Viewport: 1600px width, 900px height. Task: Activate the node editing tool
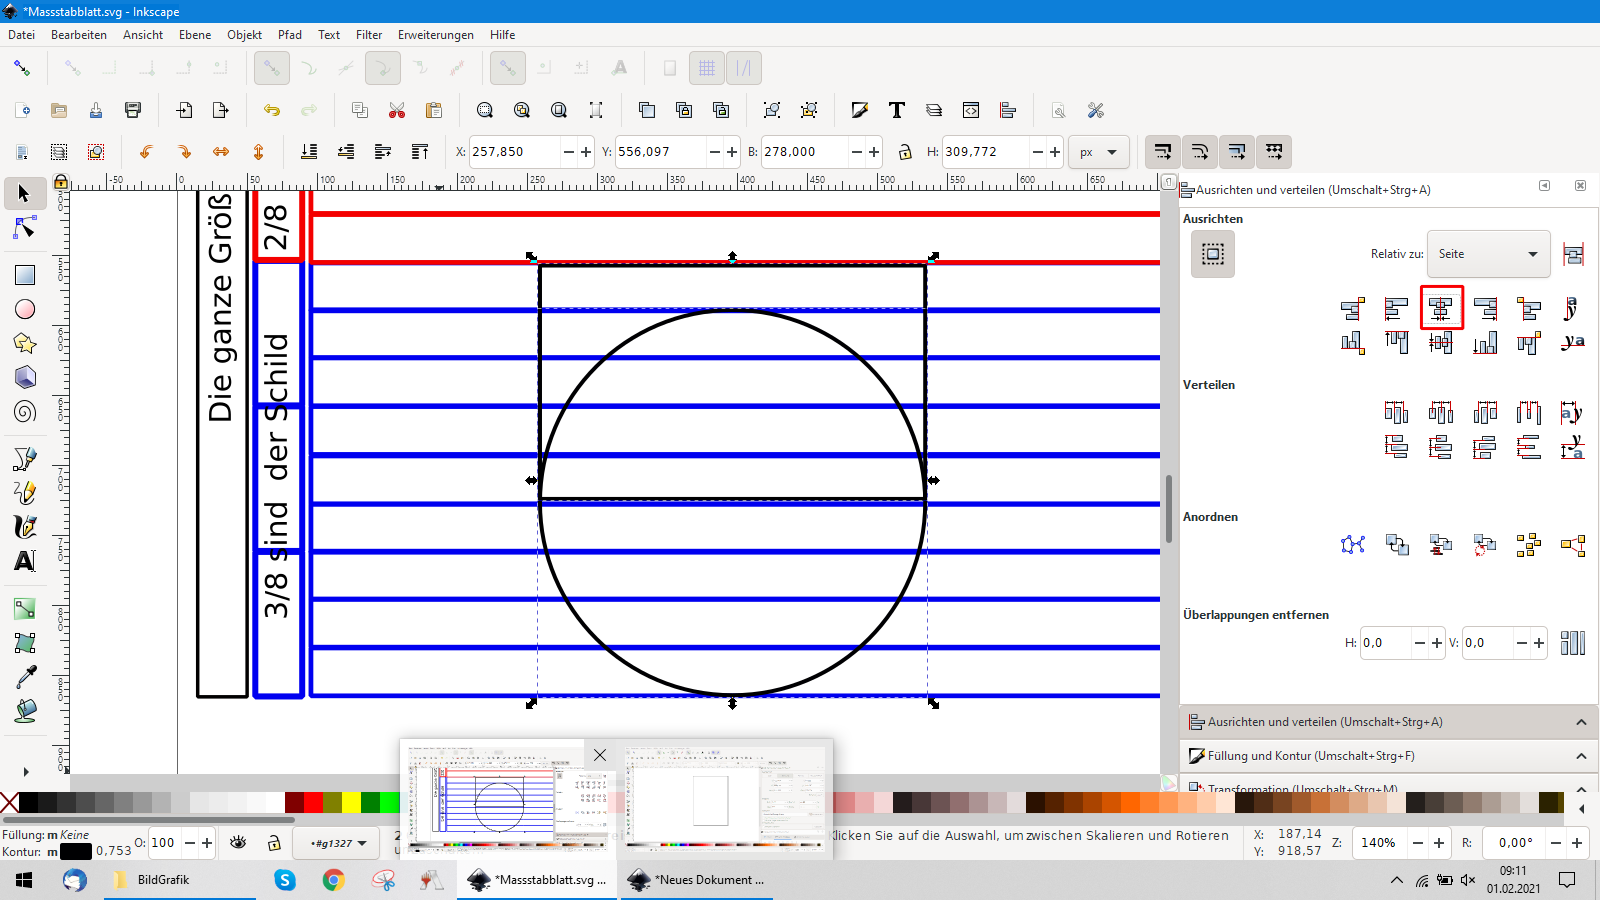25,229
